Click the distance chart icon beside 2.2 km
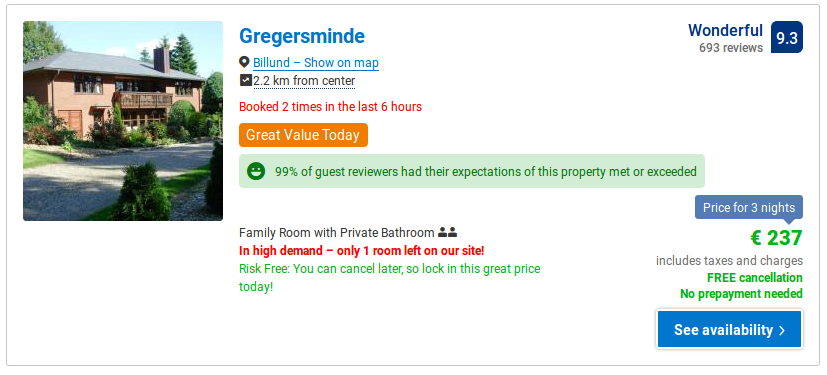 245,80
